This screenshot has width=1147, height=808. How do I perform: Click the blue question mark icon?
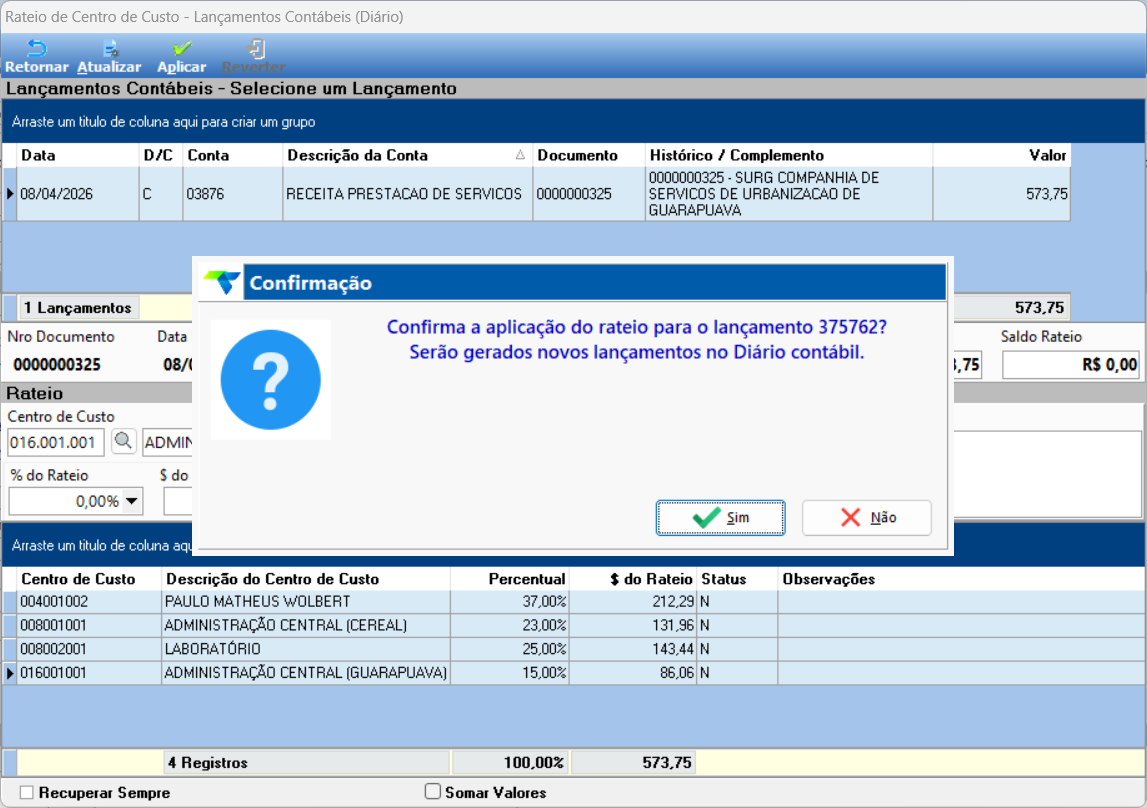pyautogui.click(x=271, y=380)
